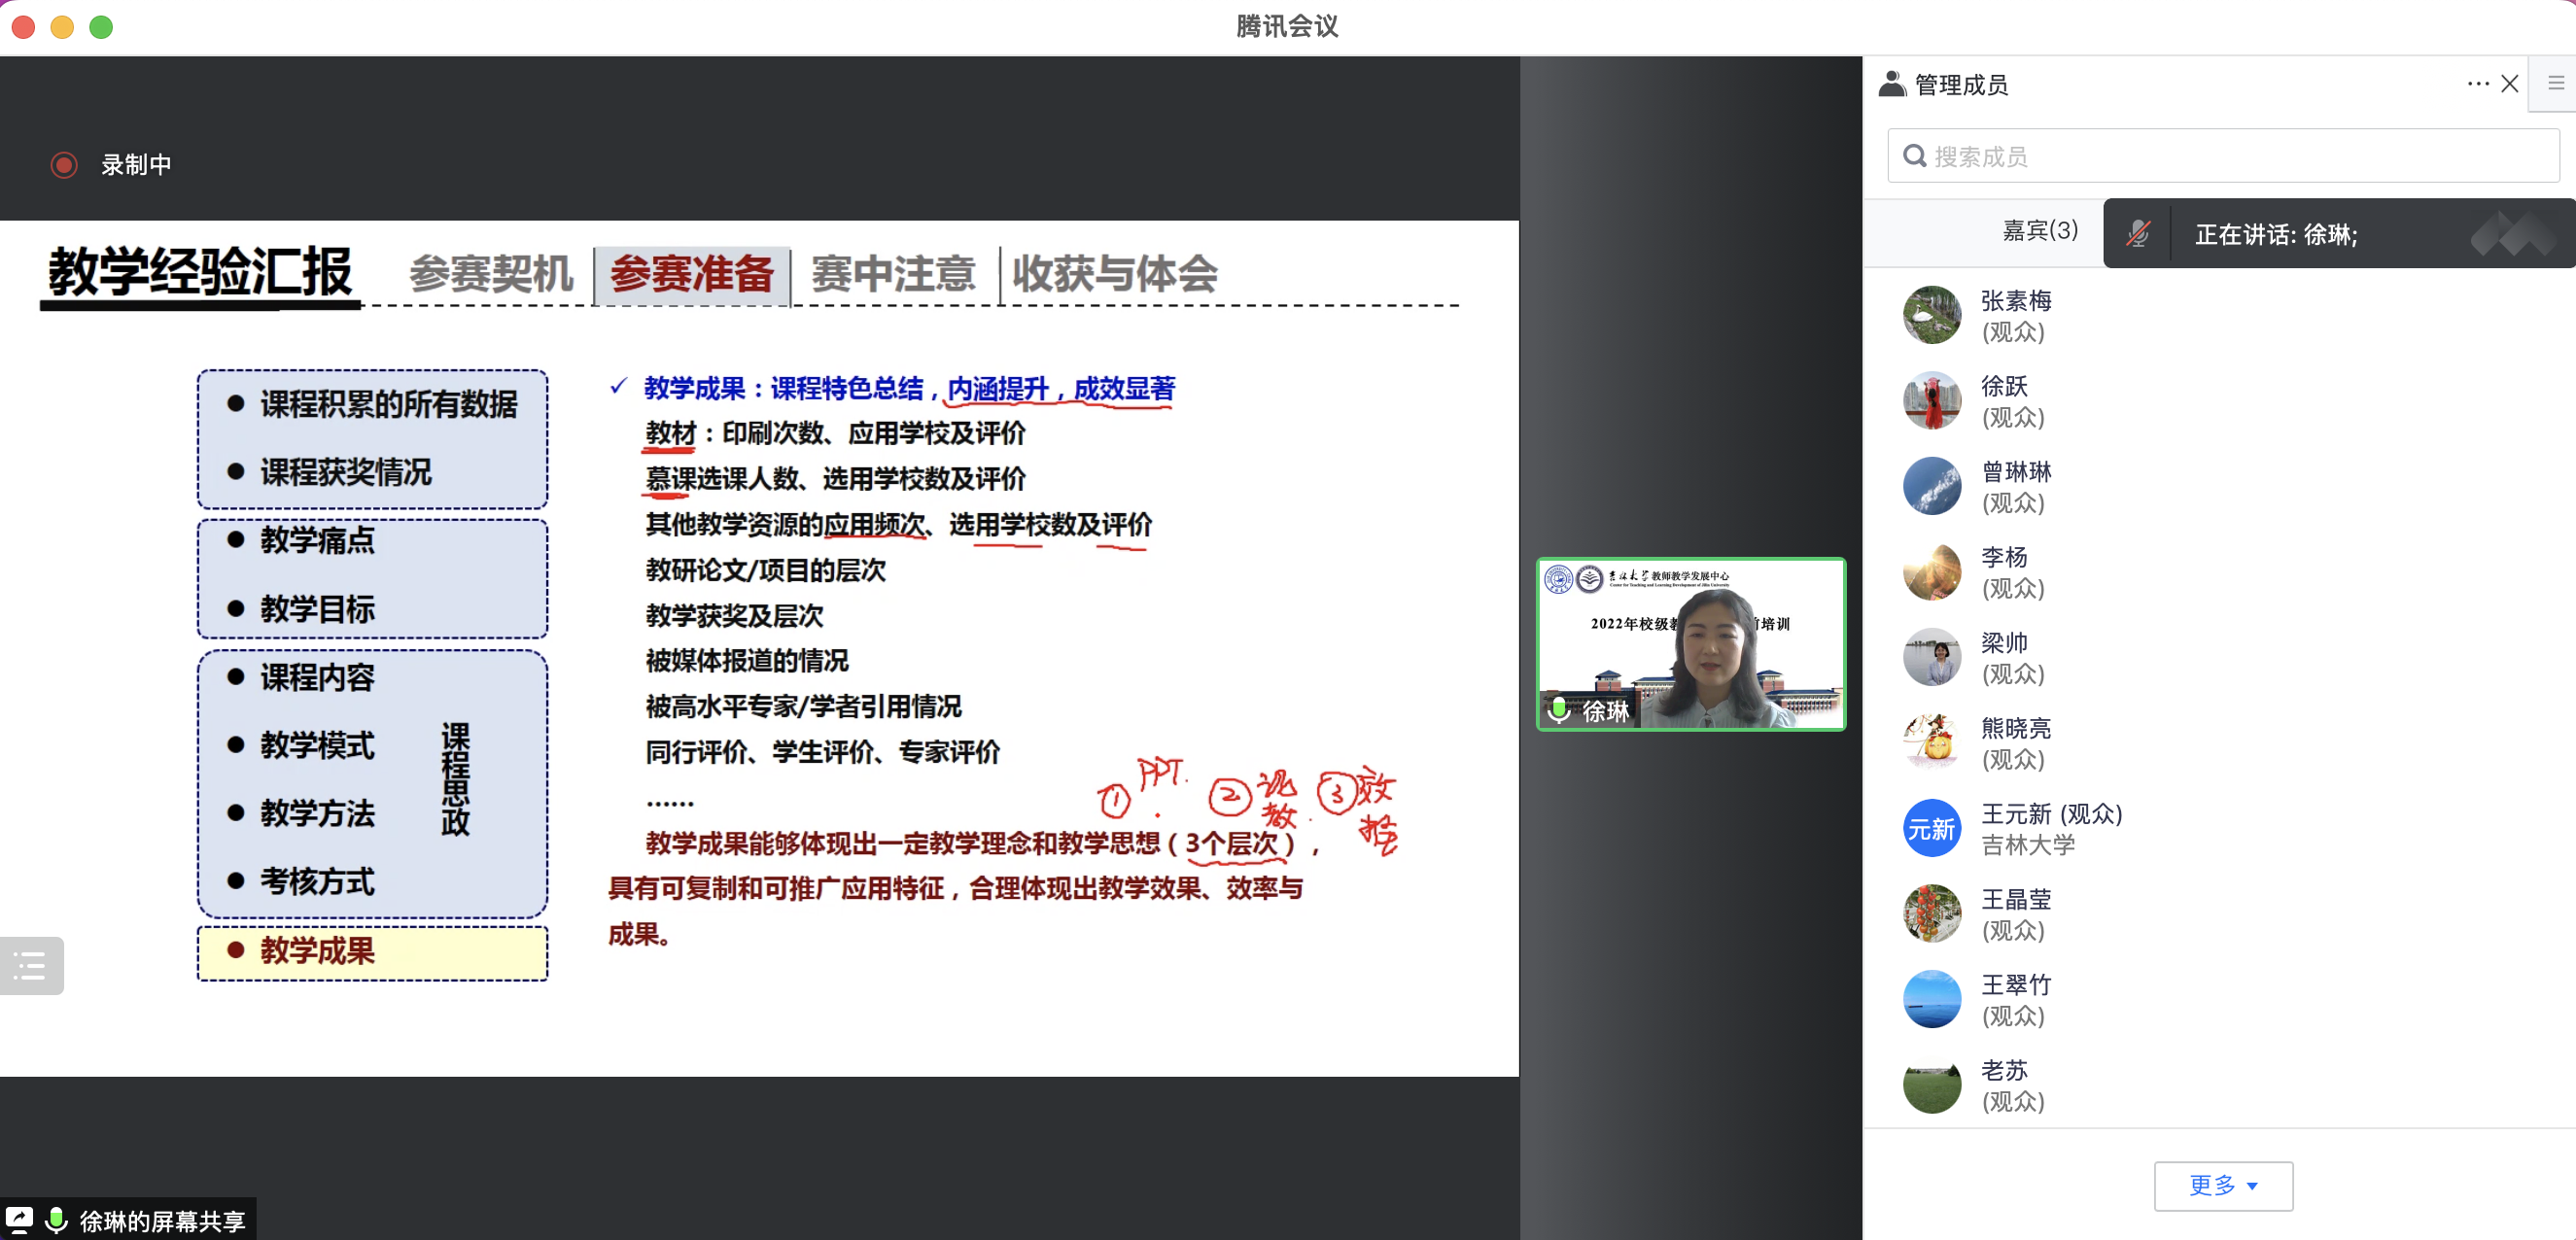Click the search magnifier icon
Image resolution: width=2576 pixels, height=1240 pixels.
click(x=1914, y=156)
